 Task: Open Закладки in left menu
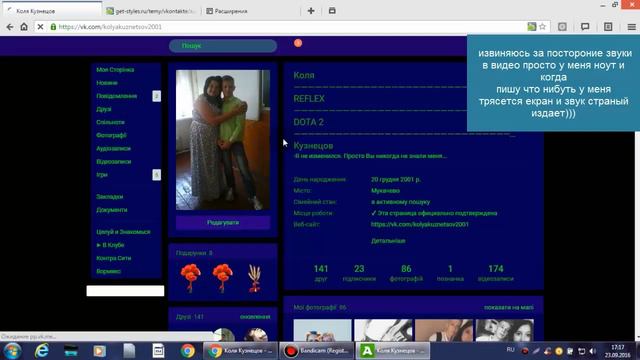tap(109, 197)
